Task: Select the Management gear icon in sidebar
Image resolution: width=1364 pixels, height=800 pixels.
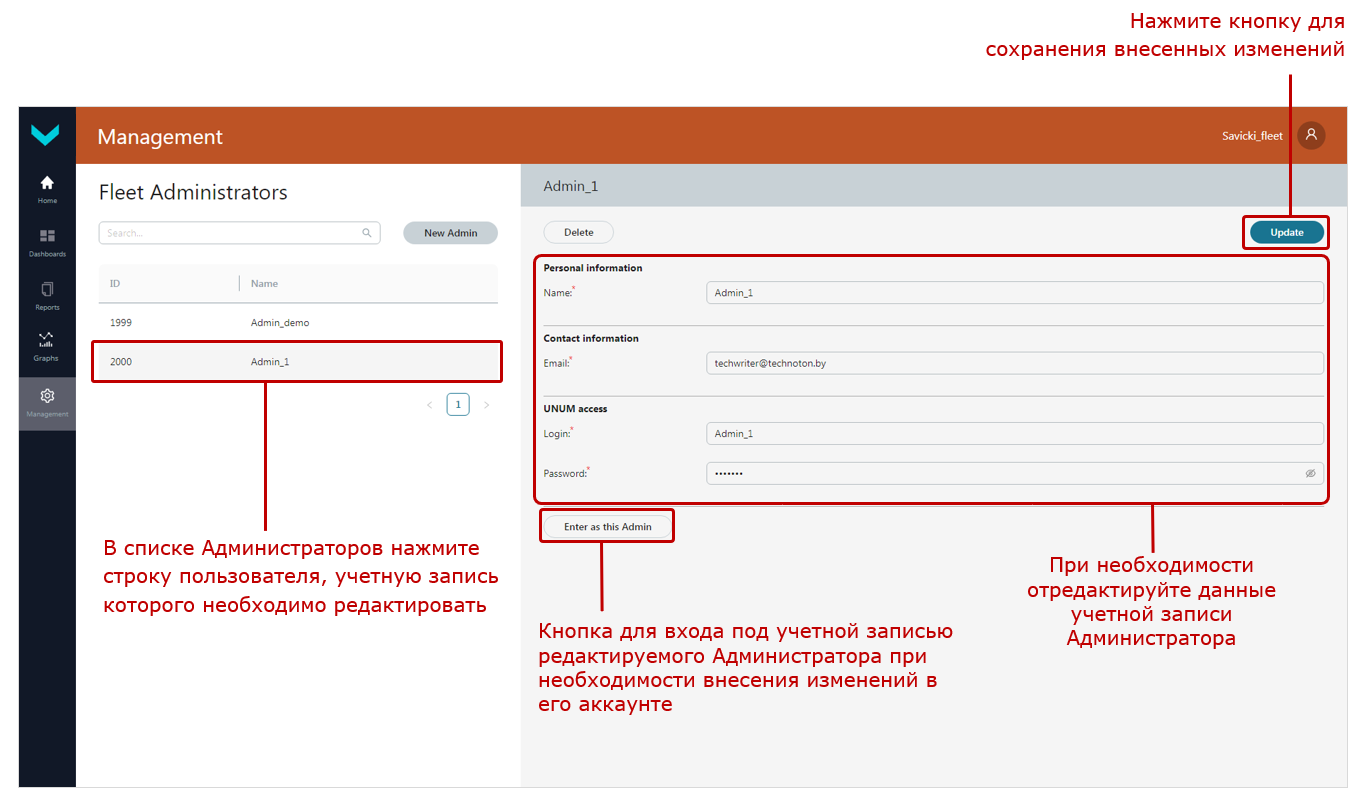Action: click(46, 396)
